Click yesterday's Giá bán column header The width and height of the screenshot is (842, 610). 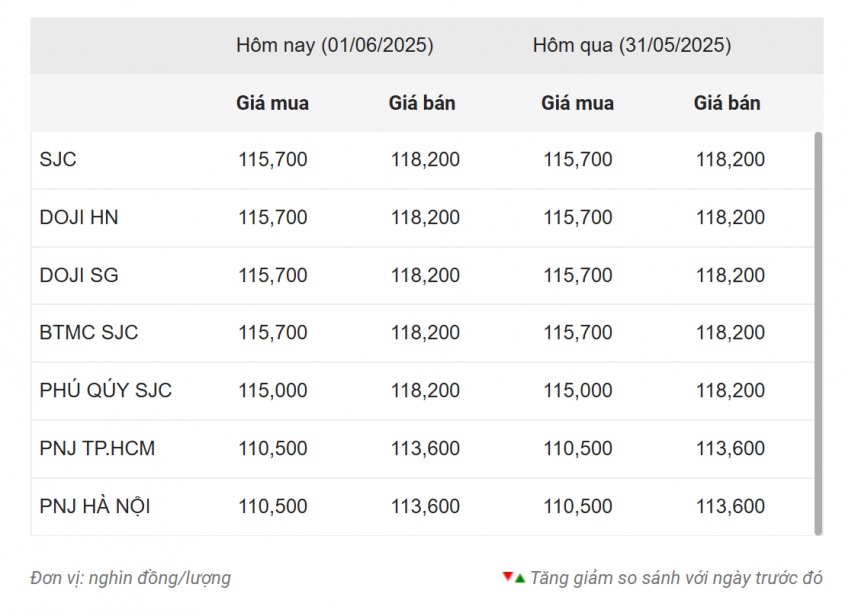pos(727,103)
